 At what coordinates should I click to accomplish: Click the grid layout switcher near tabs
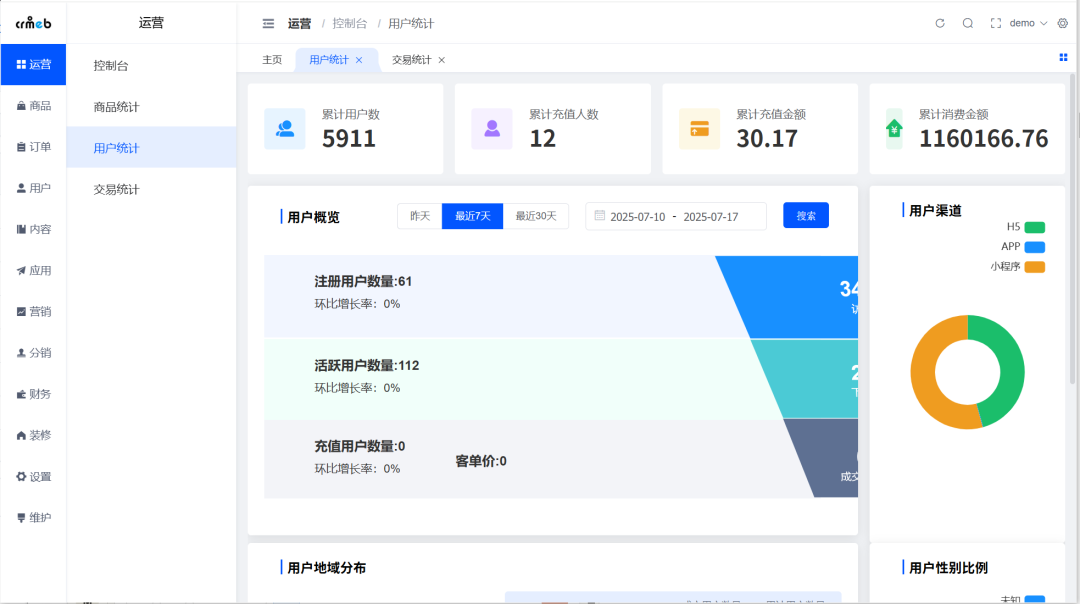coord(1062,59)
